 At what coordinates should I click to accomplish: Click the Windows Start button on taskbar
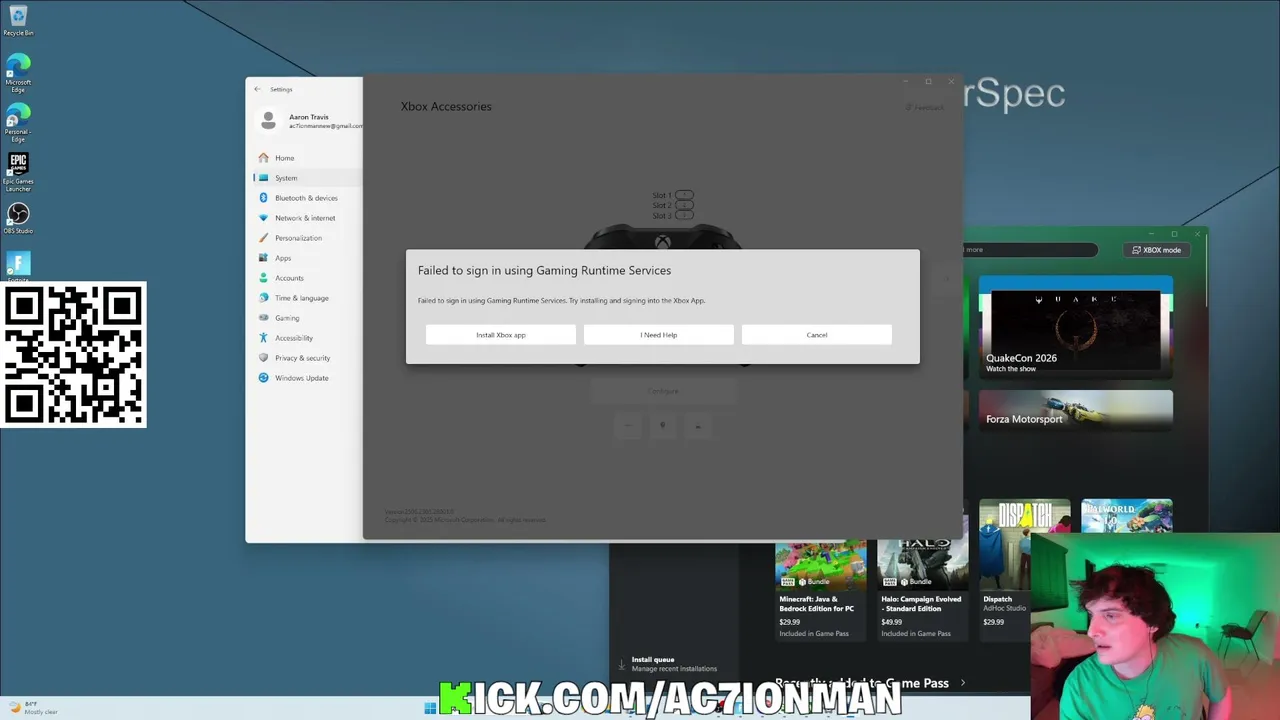430,708
